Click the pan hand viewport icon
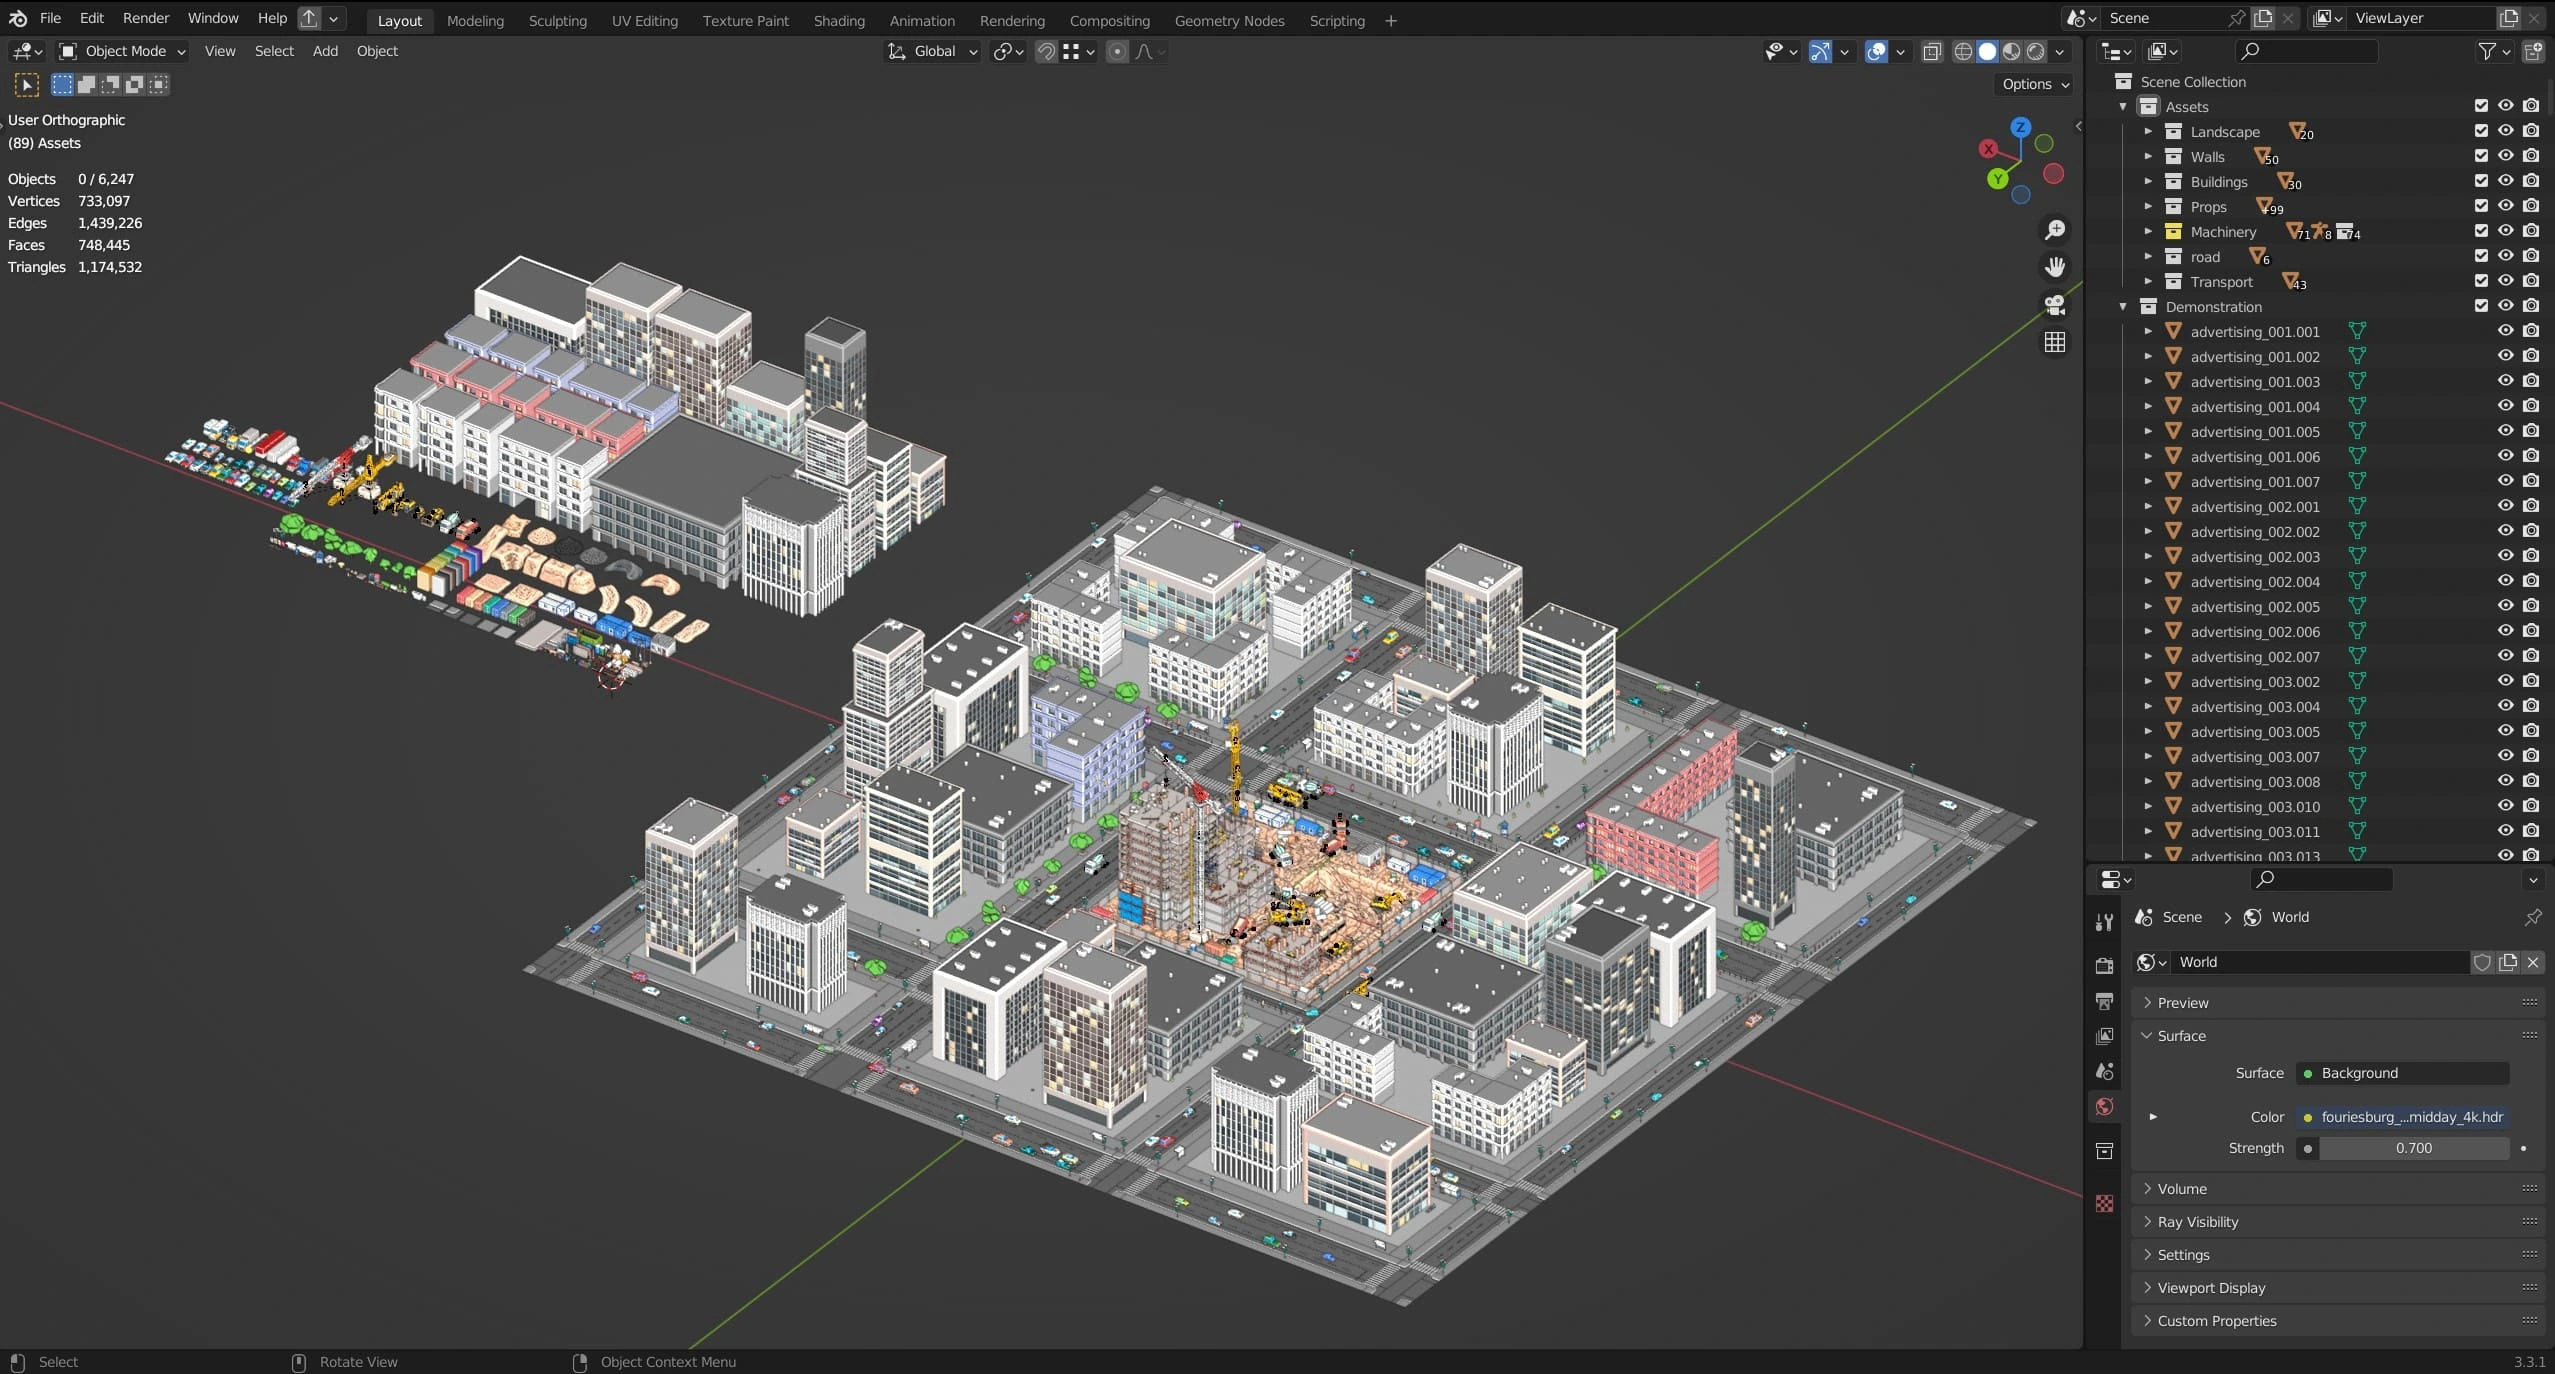 click(x=2054, y=267)
